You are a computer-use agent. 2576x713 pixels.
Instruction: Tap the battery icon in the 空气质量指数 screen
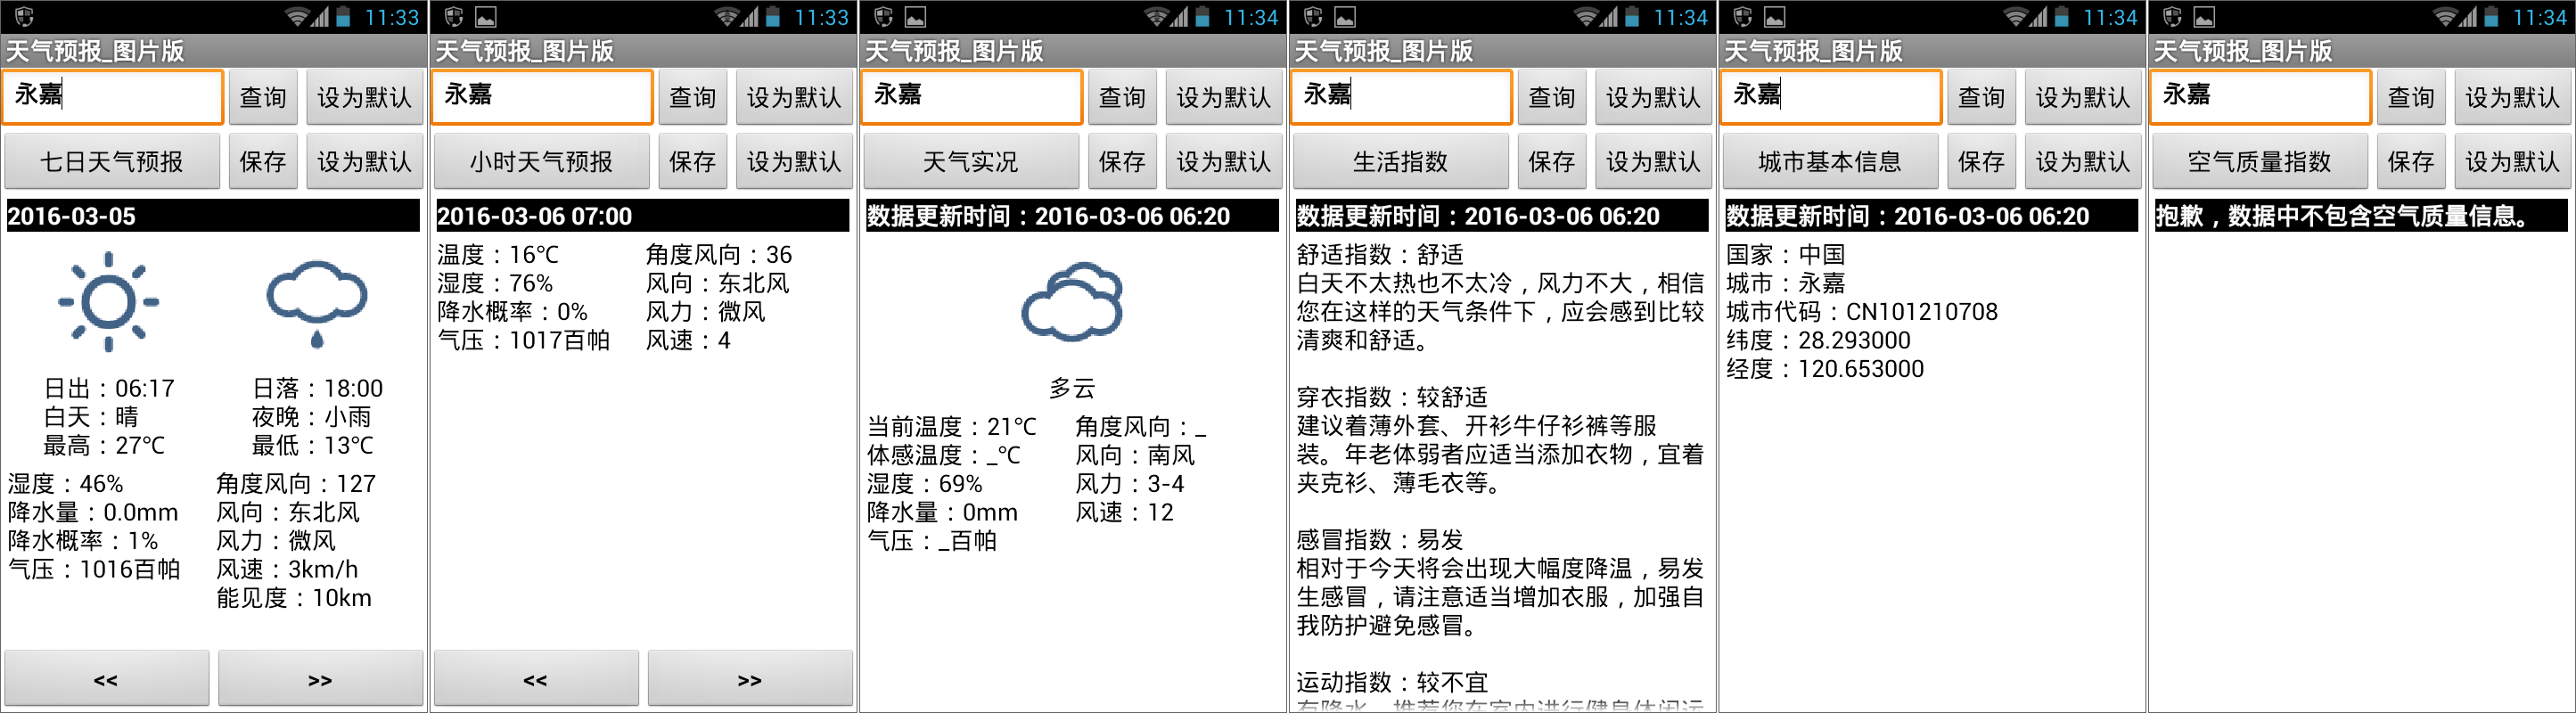pos(2491,17)
